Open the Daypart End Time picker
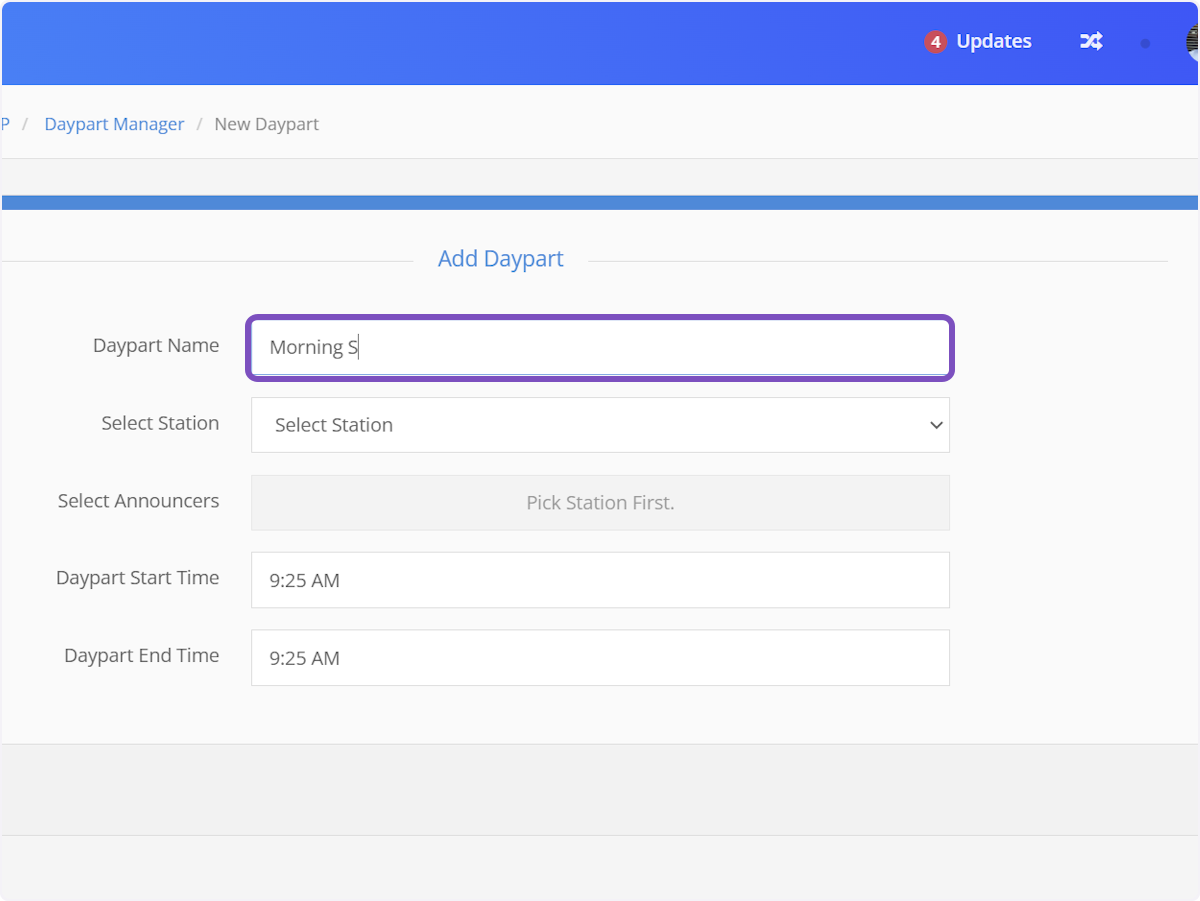 600,658
